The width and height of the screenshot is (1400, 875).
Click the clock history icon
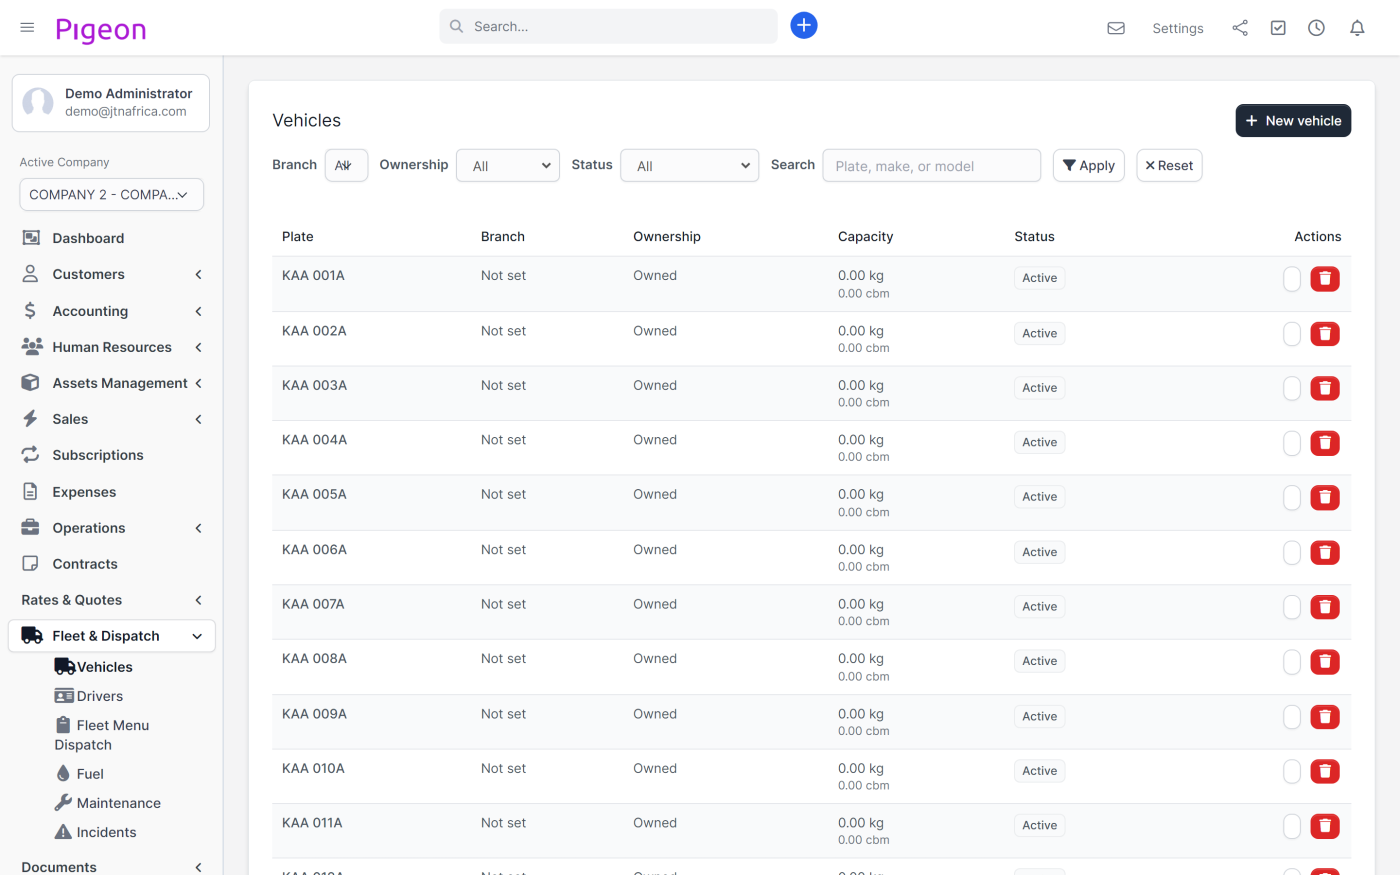point(1316,28)
